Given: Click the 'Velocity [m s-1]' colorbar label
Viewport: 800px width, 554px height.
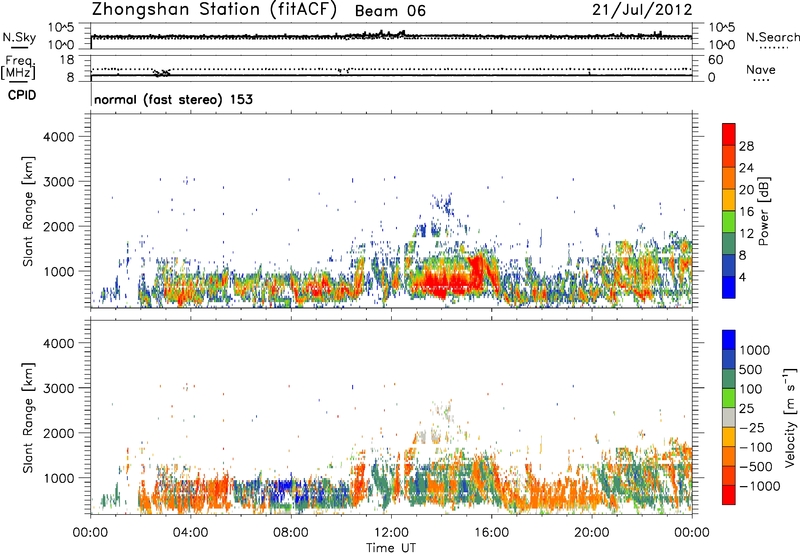Looking at the screenshot, I should pyautogui.click(x=790, y=416).
